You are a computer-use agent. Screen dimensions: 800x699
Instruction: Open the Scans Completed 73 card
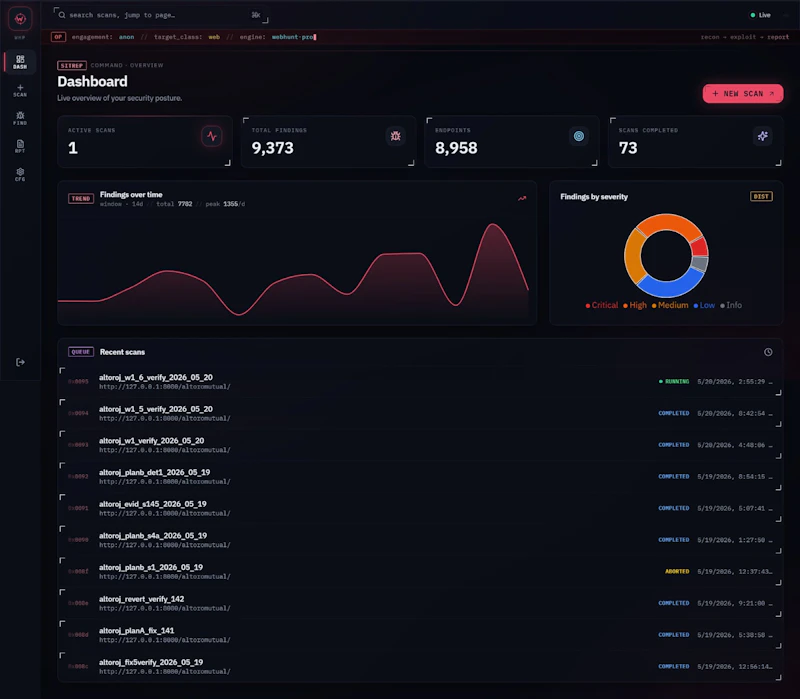pyautogui.click(x=695, y=142)
